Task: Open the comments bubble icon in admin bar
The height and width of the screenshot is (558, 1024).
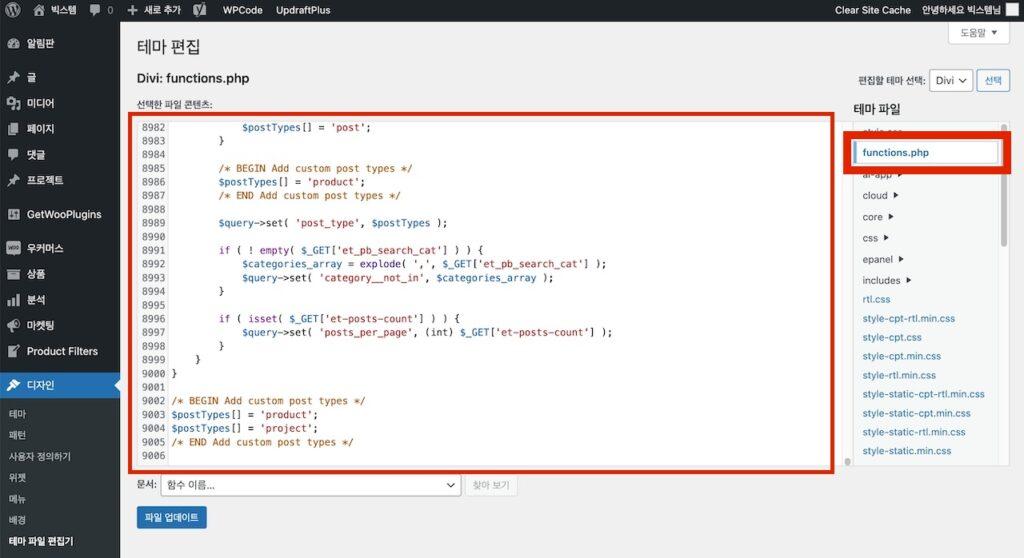Action: coord(95,10)
